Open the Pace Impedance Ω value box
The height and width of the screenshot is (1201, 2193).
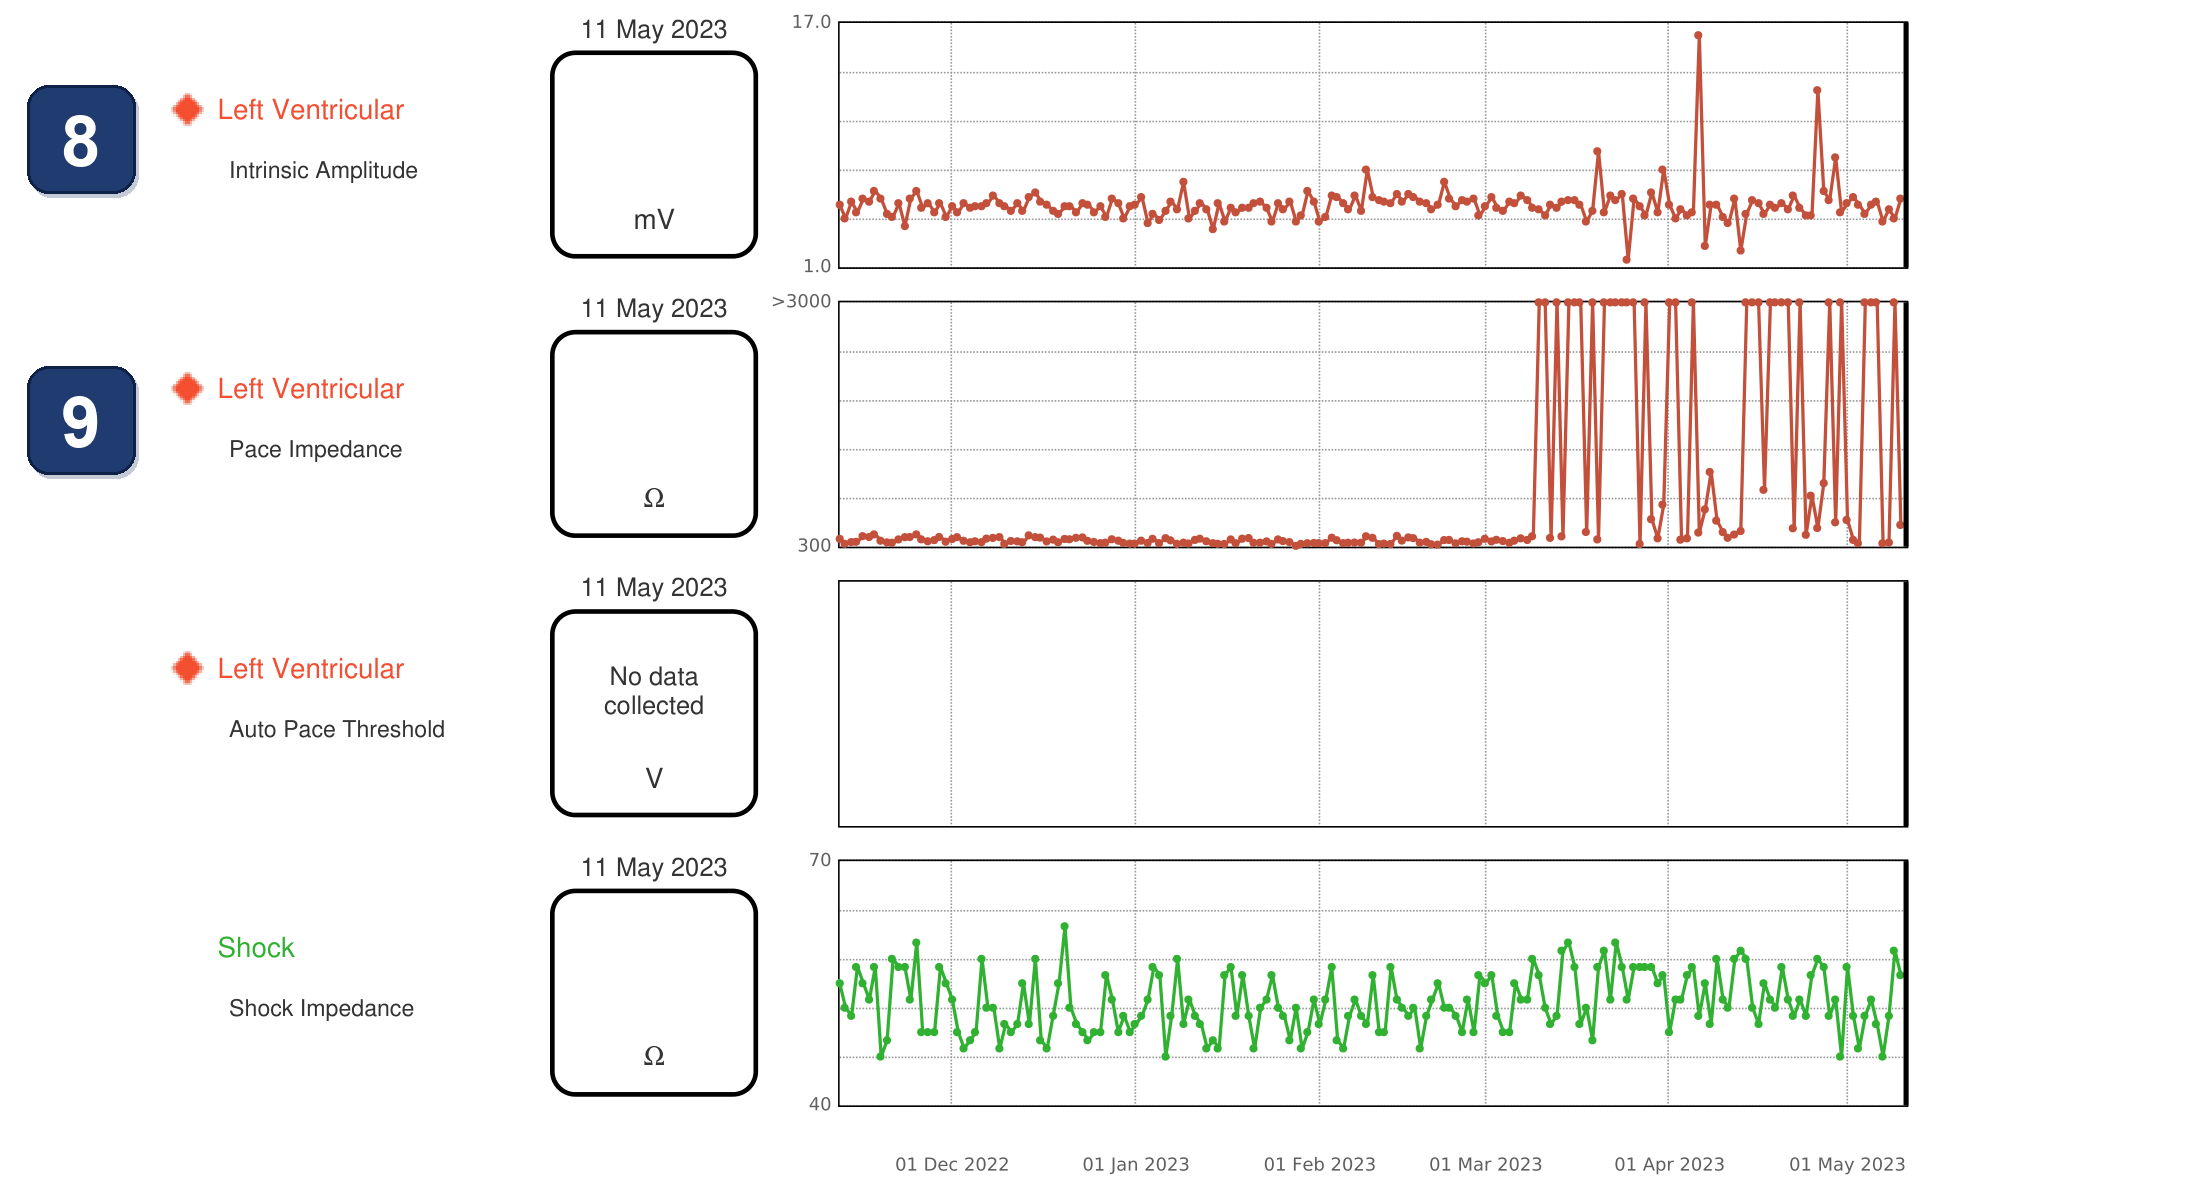pos(654,434)
